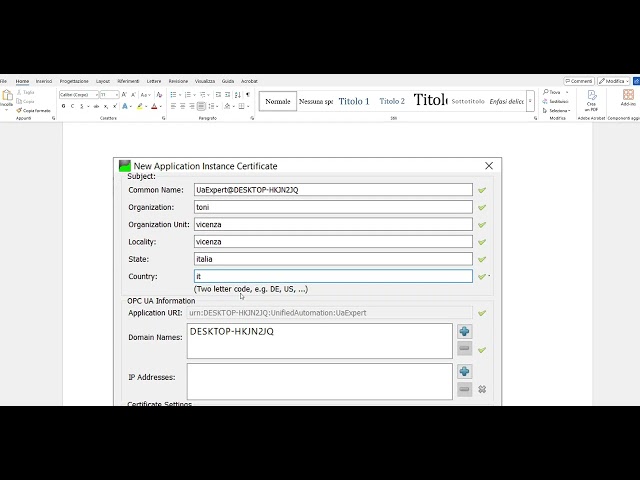Toggle underline S formatting

(82, 106)
